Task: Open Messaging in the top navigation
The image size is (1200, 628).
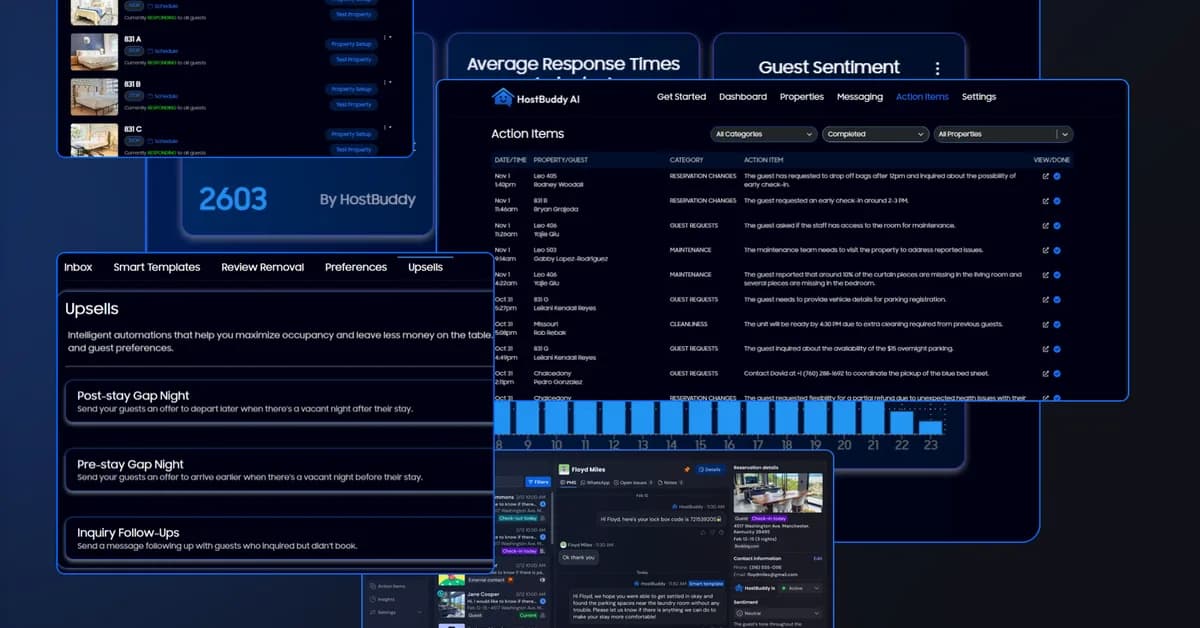Action: 859,97
